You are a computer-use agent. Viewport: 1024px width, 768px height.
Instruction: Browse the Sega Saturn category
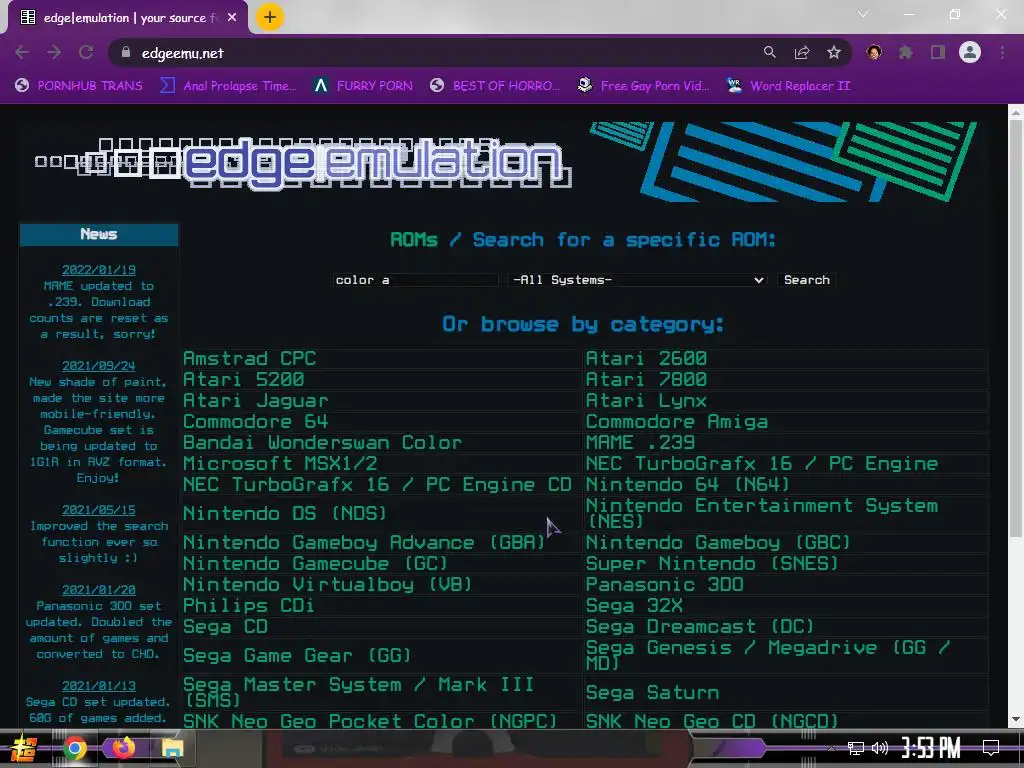(x=652, y=692)
